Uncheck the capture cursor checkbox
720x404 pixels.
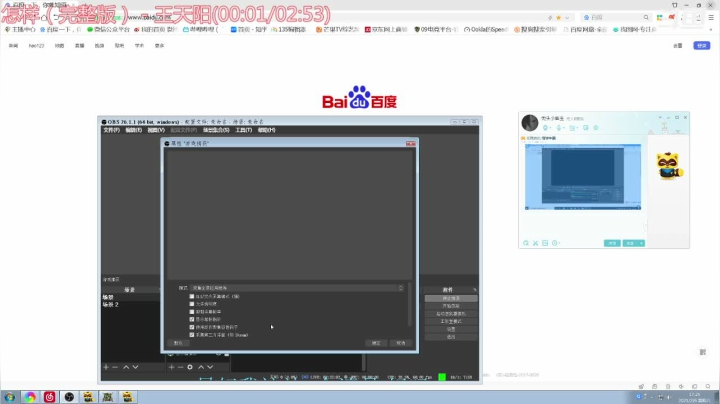click(x=192, y=319)
